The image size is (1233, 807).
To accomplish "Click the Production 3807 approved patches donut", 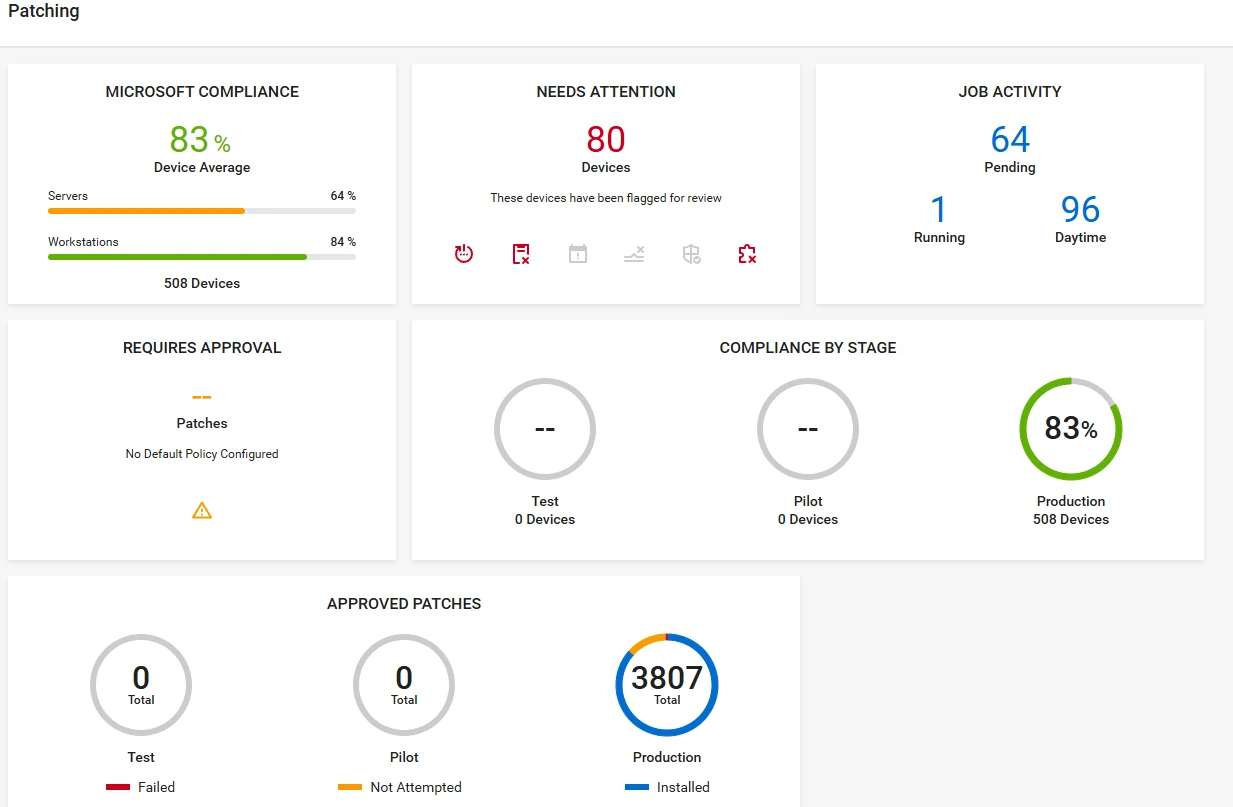I will click(x=667, y=685).
